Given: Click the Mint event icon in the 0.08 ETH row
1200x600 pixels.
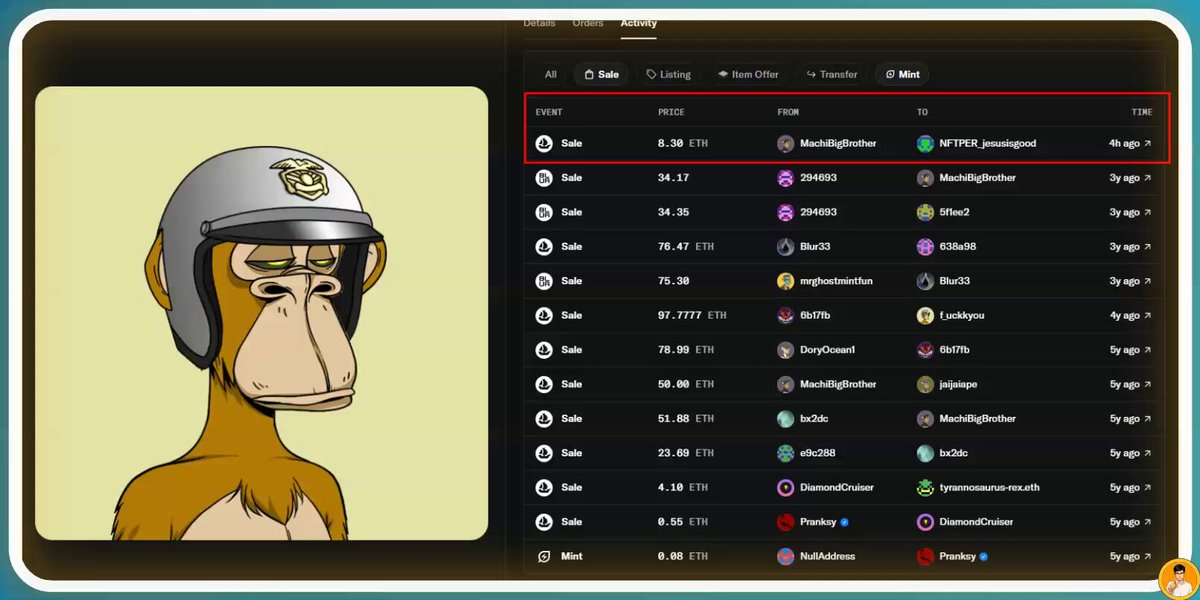Looking at the screenshot, I should point(544,556).
